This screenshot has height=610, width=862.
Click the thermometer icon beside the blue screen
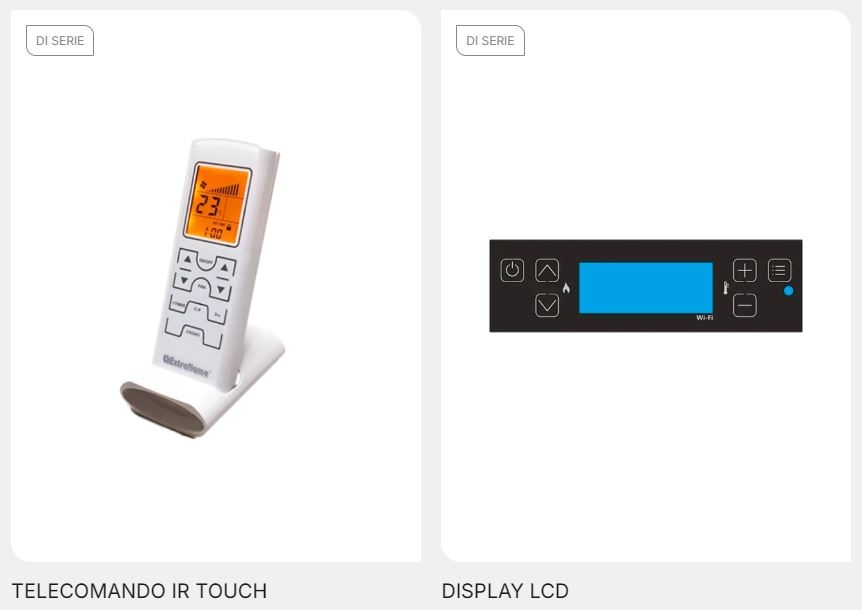[726, 288]
